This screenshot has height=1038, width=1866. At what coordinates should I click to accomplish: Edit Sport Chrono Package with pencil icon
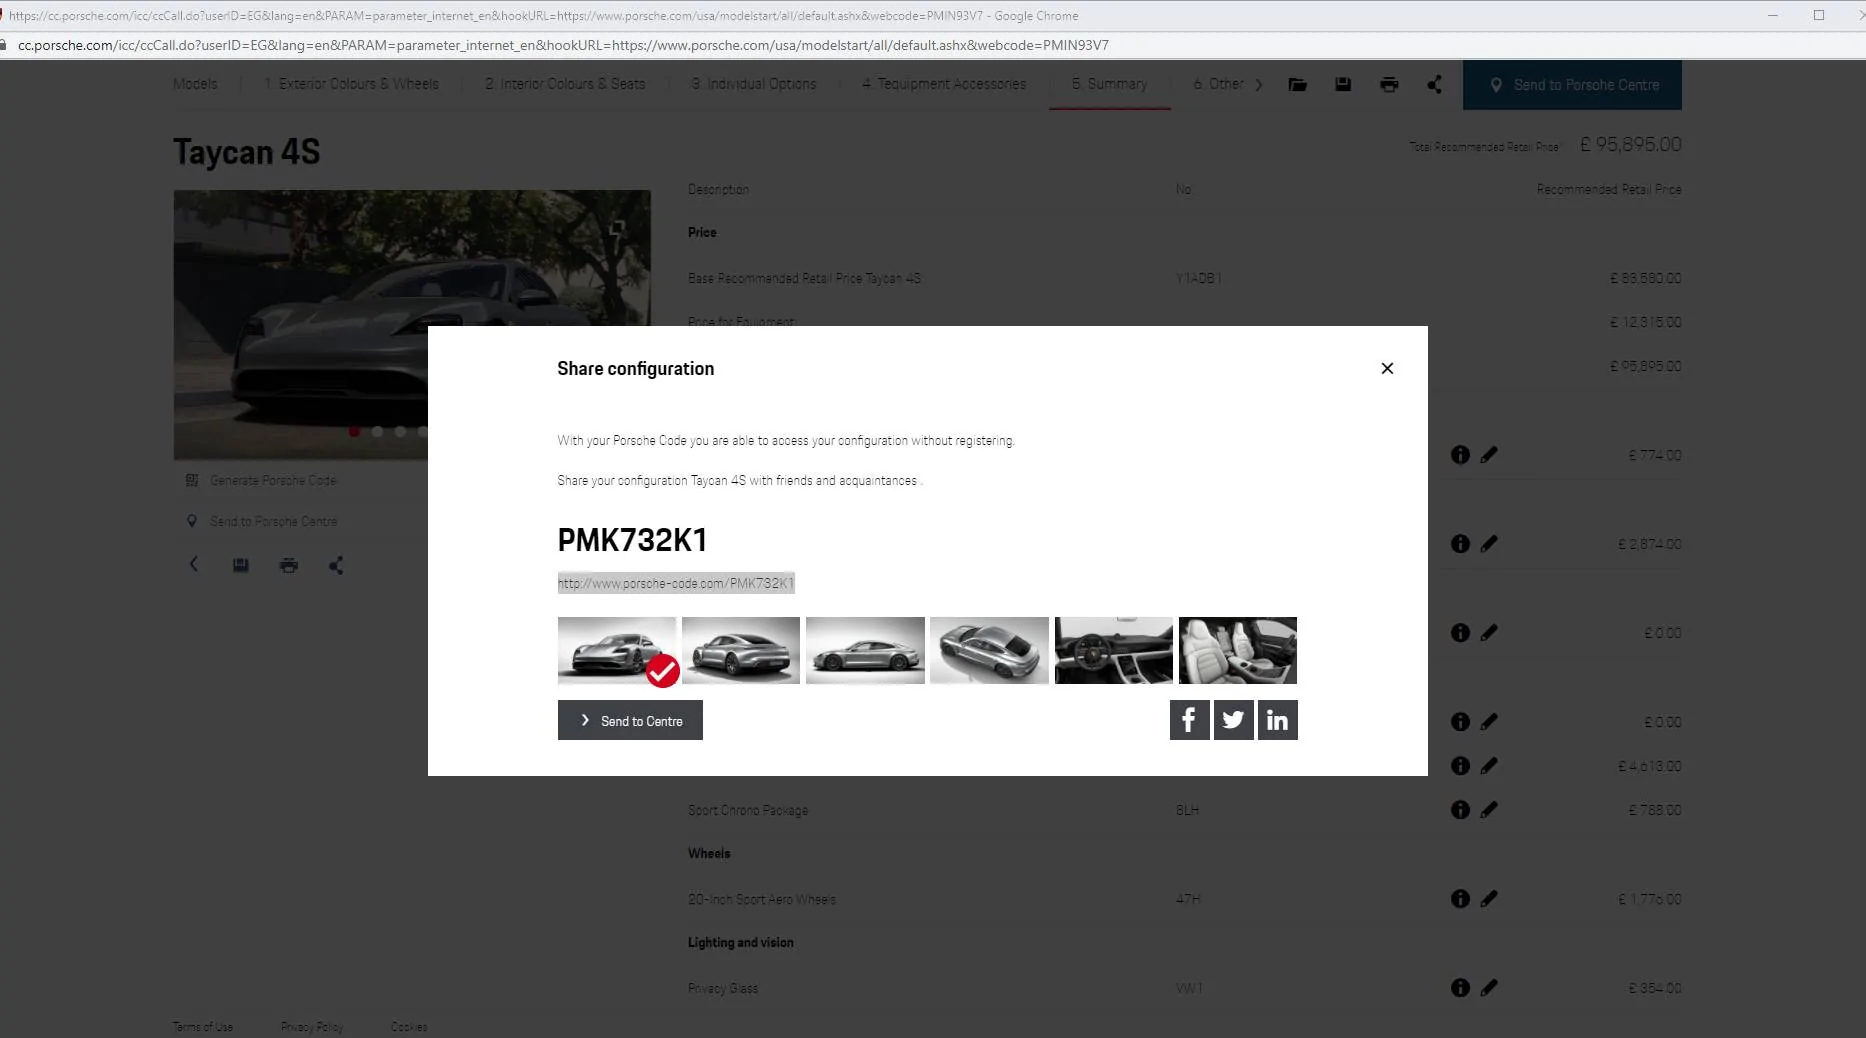click(1489, 810)
